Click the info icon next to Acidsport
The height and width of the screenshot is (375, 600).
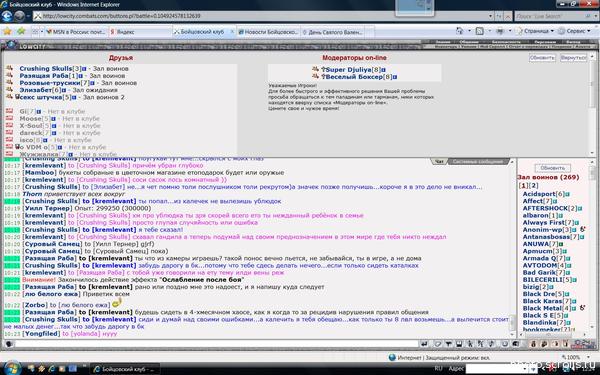pyautogui.click(x=567, y=194)
